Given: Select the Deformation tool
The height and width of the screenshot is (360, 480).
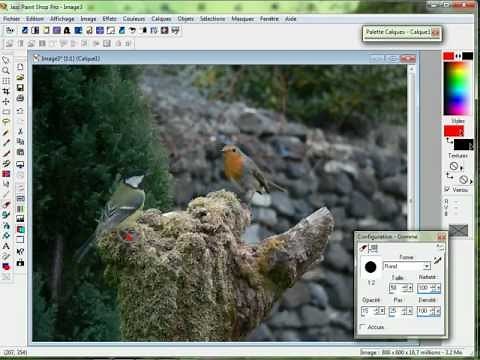Looking at the screenshot, I should click(x=6, y=81).
